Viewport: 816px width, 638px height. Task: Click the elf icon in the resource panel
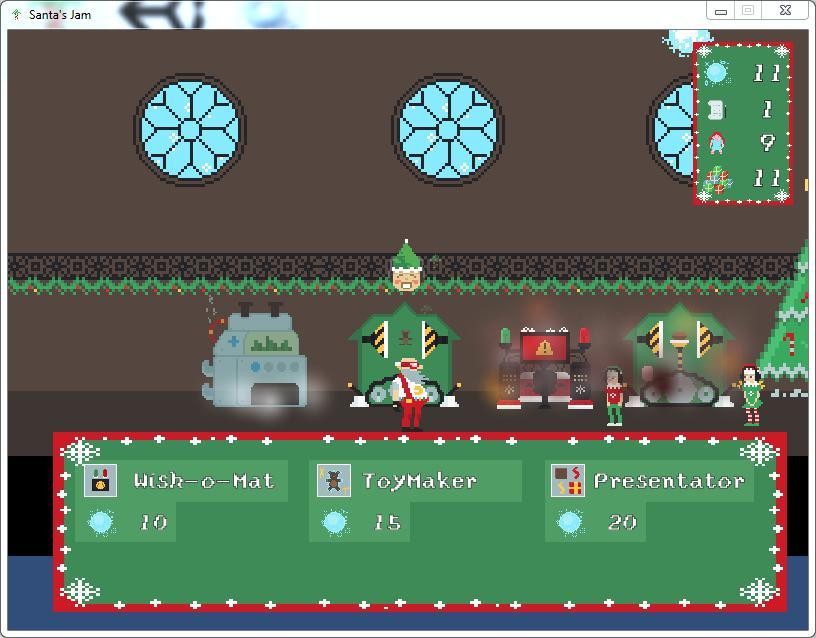[714, 141]
